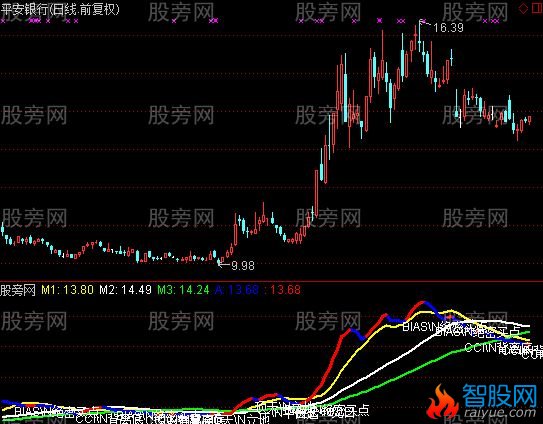543x424 pixels.
Task: Select the red 13.68 indicator value
Action: tap(285, 290)
